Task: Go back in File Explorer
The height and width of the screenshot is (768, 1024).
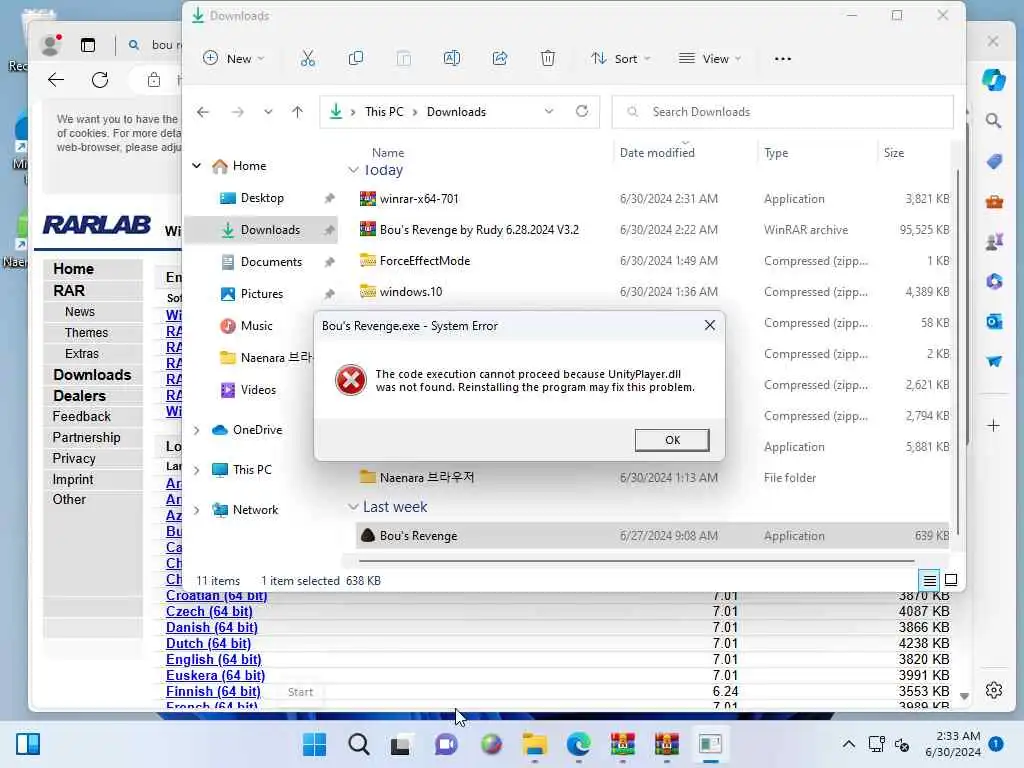Action: 203,112
